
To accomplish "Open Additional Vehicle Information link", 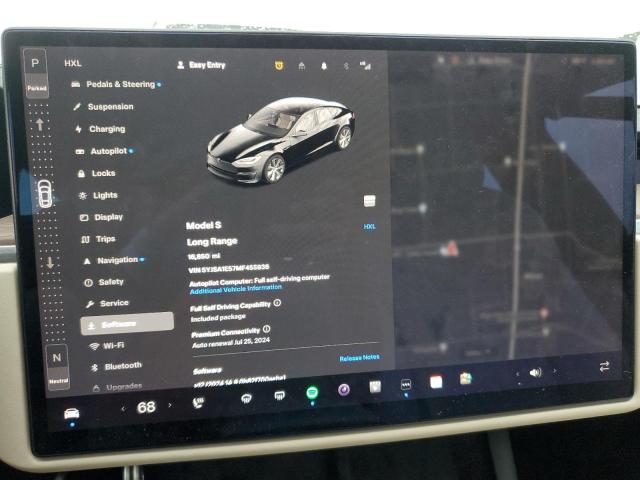I will tap(236, 289).
